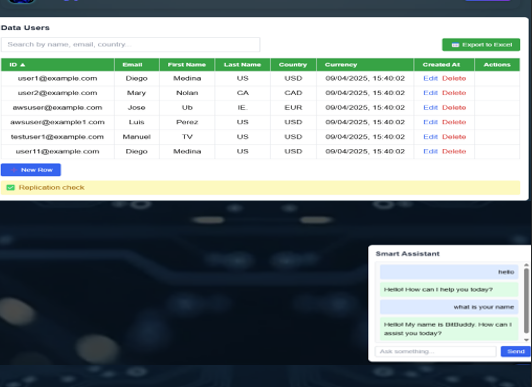The width and height of the screenshot is (532, 387).
Task: Click the green check icon beside Replication check
Action: click(11, 188)
